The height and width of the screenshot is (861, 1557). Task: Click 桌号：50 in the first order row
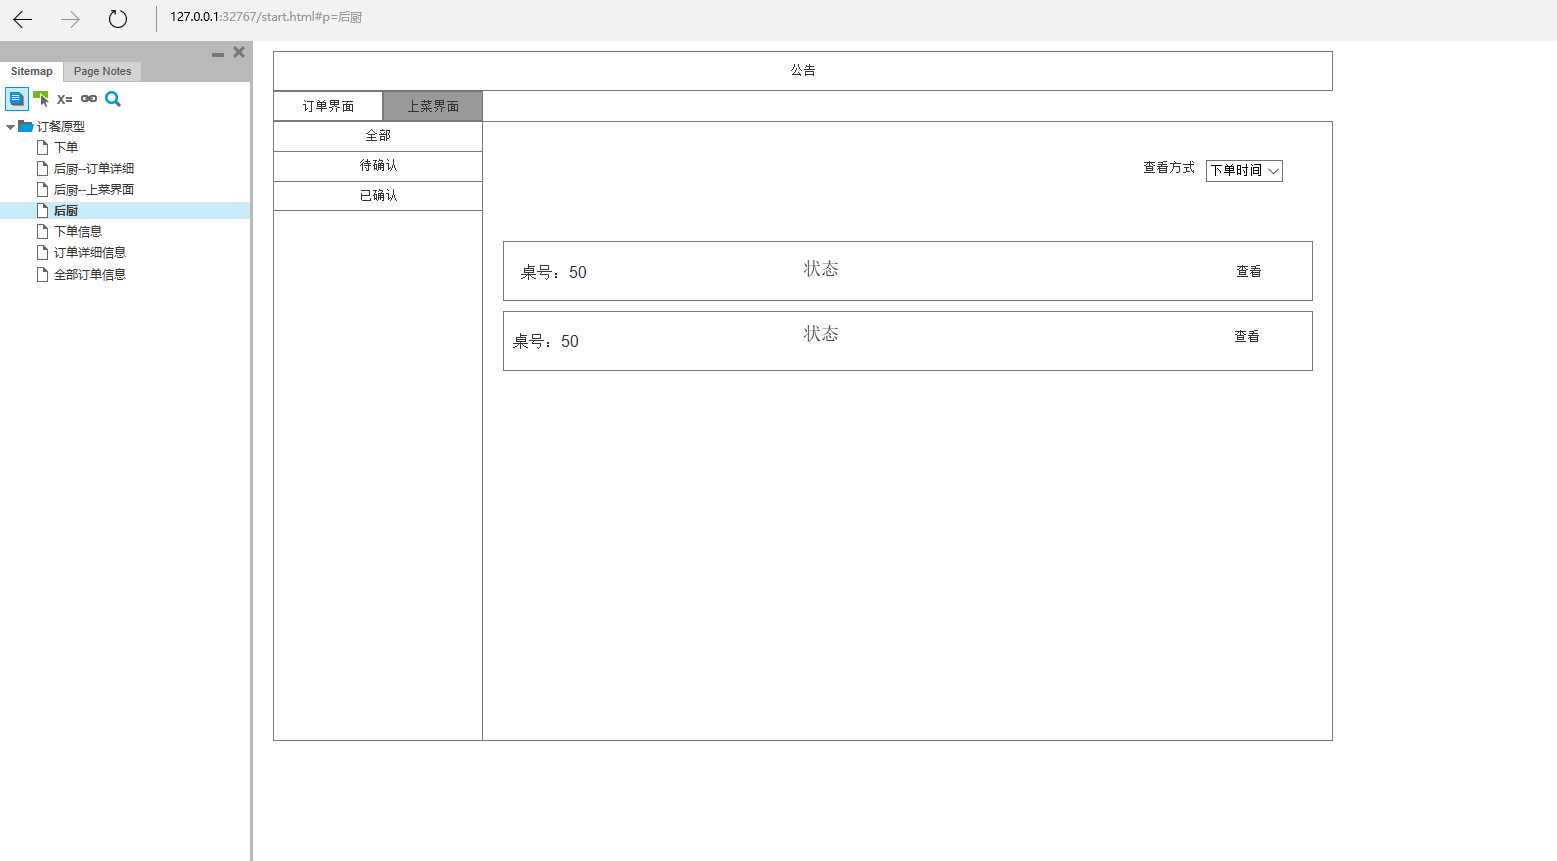pyautogui.click(x=553, y=273)
